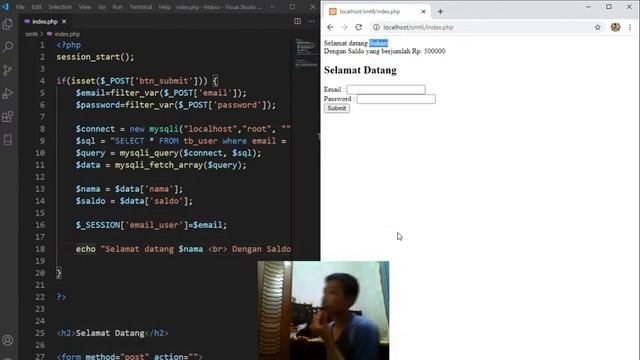Image resolution: width=640 pixels, height=360 pixels.
Task: Click the site information icon
Action: click(376, 27)
